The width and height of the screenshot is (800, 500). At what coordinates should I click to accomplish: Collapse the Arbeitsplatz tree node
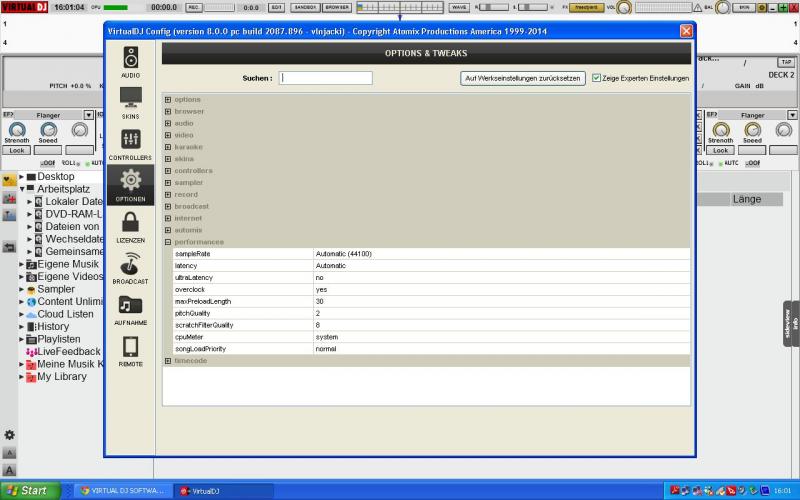(22, 189)
